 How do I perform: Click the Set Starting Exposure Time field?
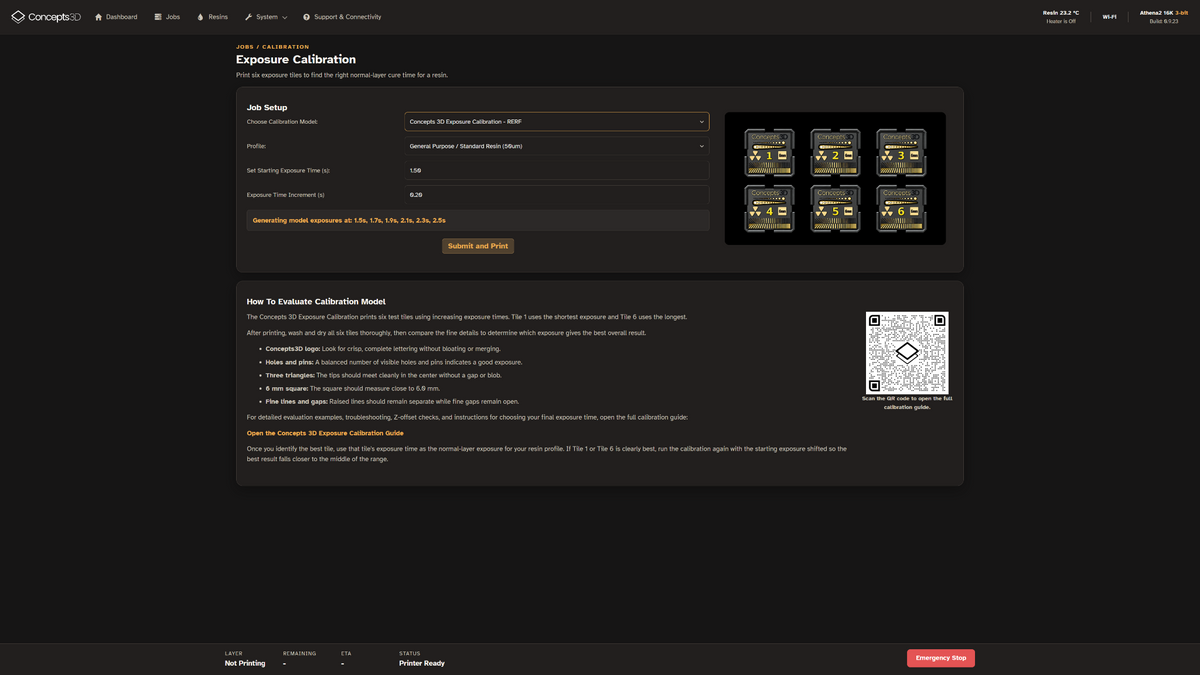coord(557,170)
